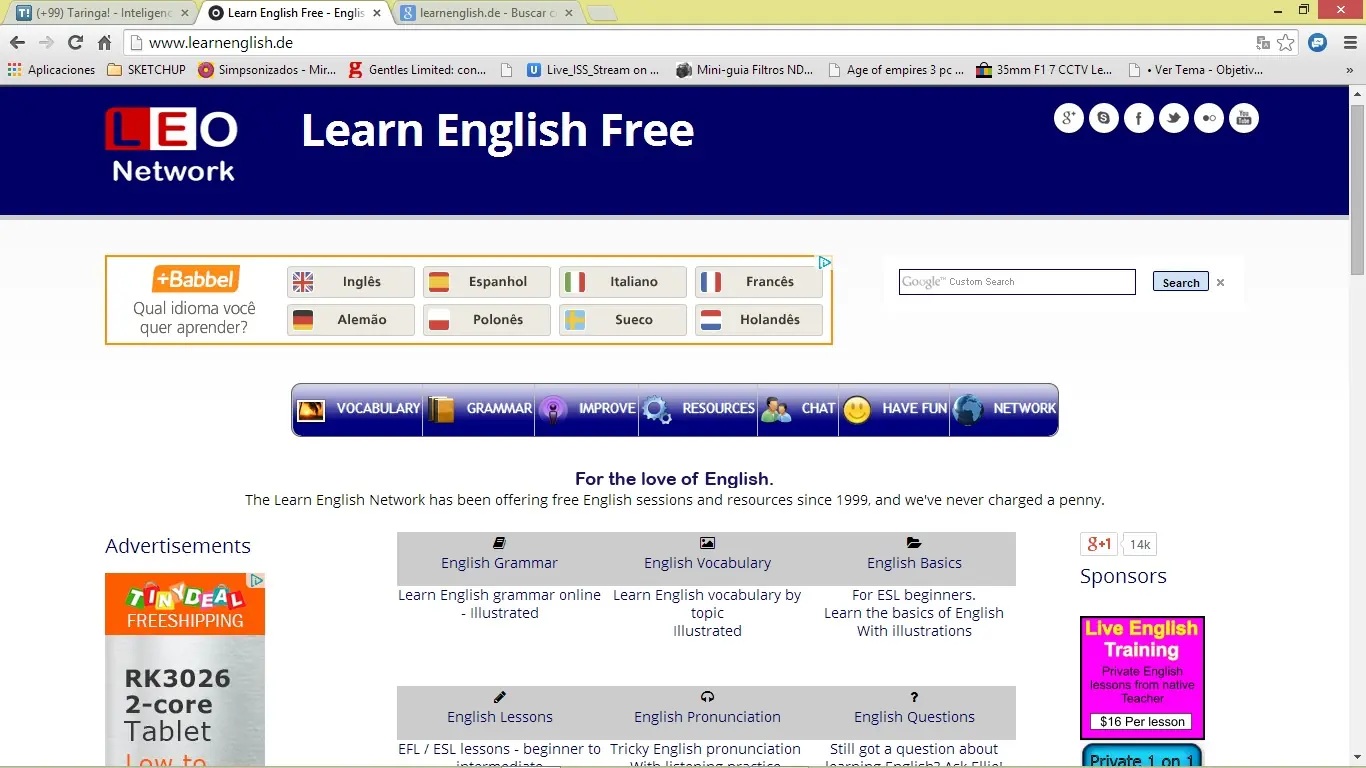Viewport: 1366px width, 768px height.
Task: Reload the page with the refresh icon
Action: [x=75, y=43]
